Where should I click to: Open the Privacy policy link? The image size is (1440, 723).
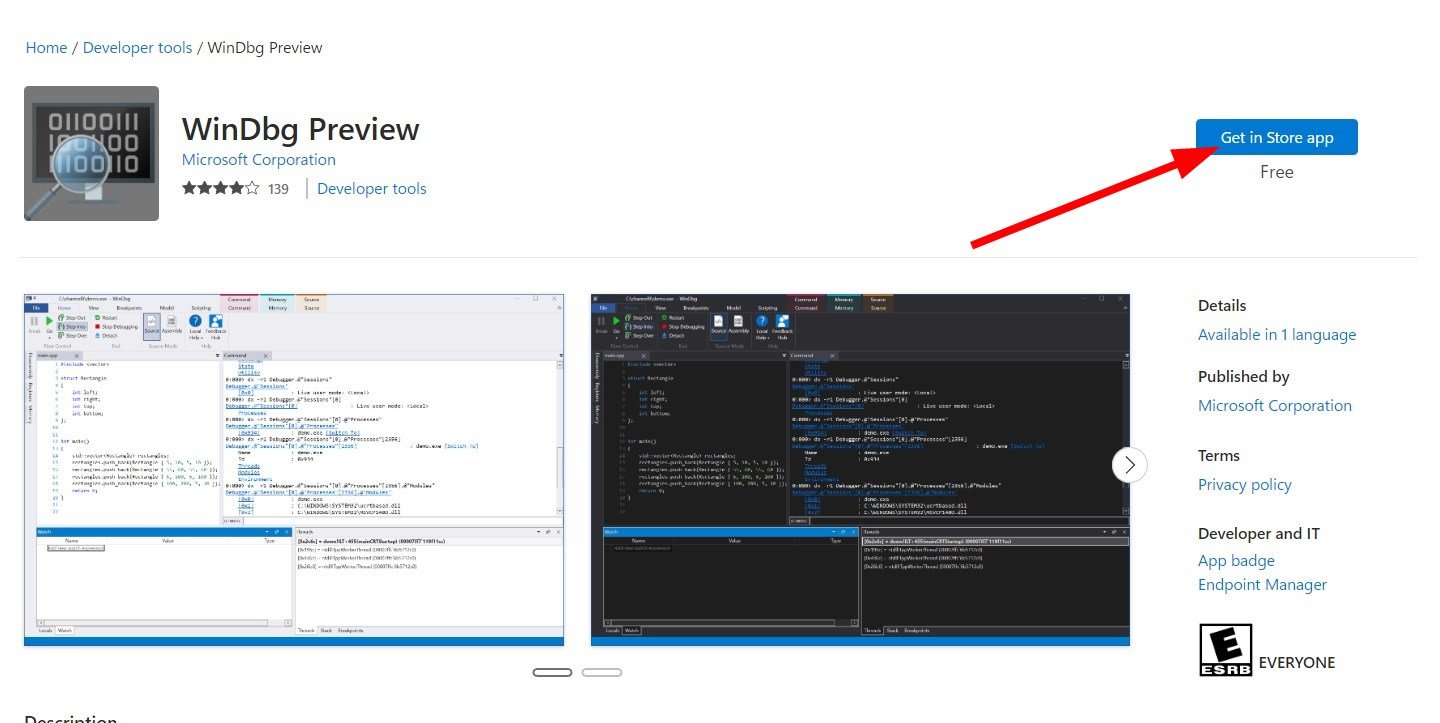tap(1245, 485)
